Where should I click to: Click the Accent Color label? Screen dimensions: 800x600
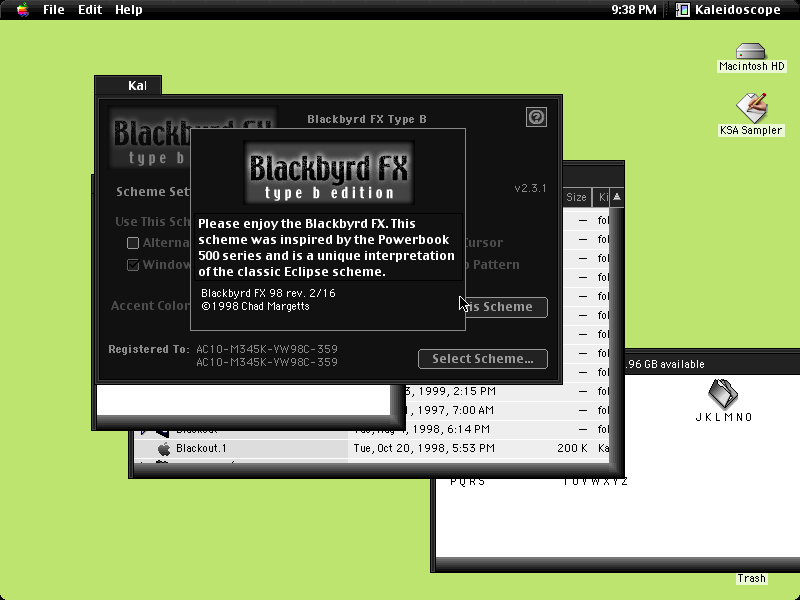click(151, 306)
